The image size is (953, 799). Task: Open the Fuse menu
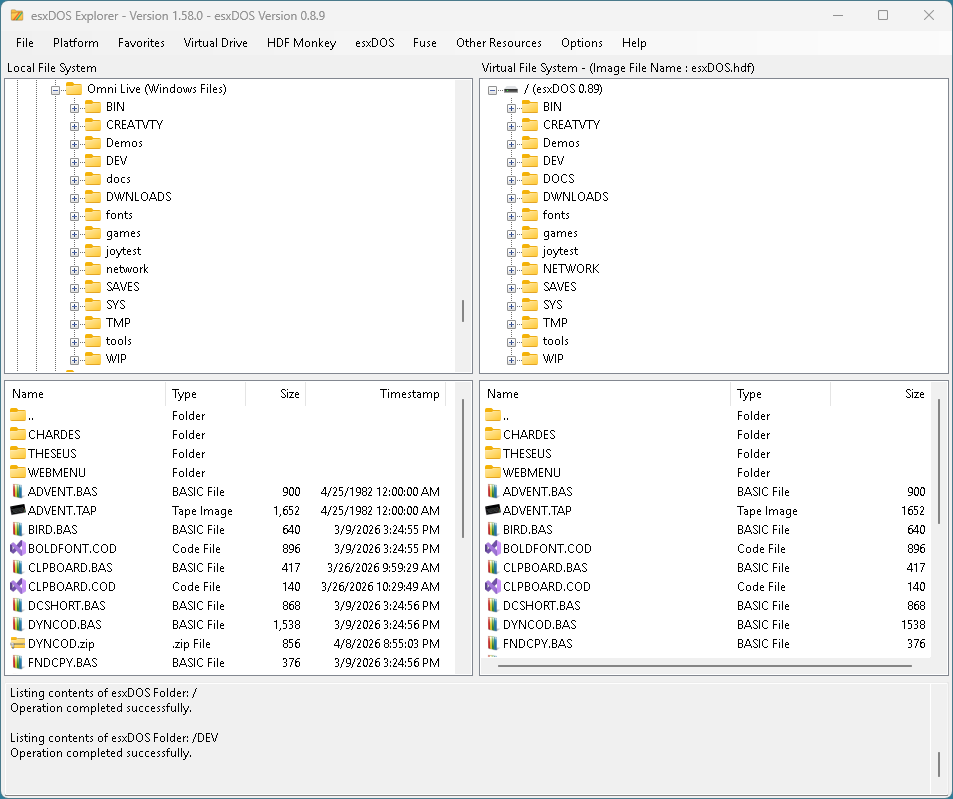pyautogui.click(x=424, y=43)
